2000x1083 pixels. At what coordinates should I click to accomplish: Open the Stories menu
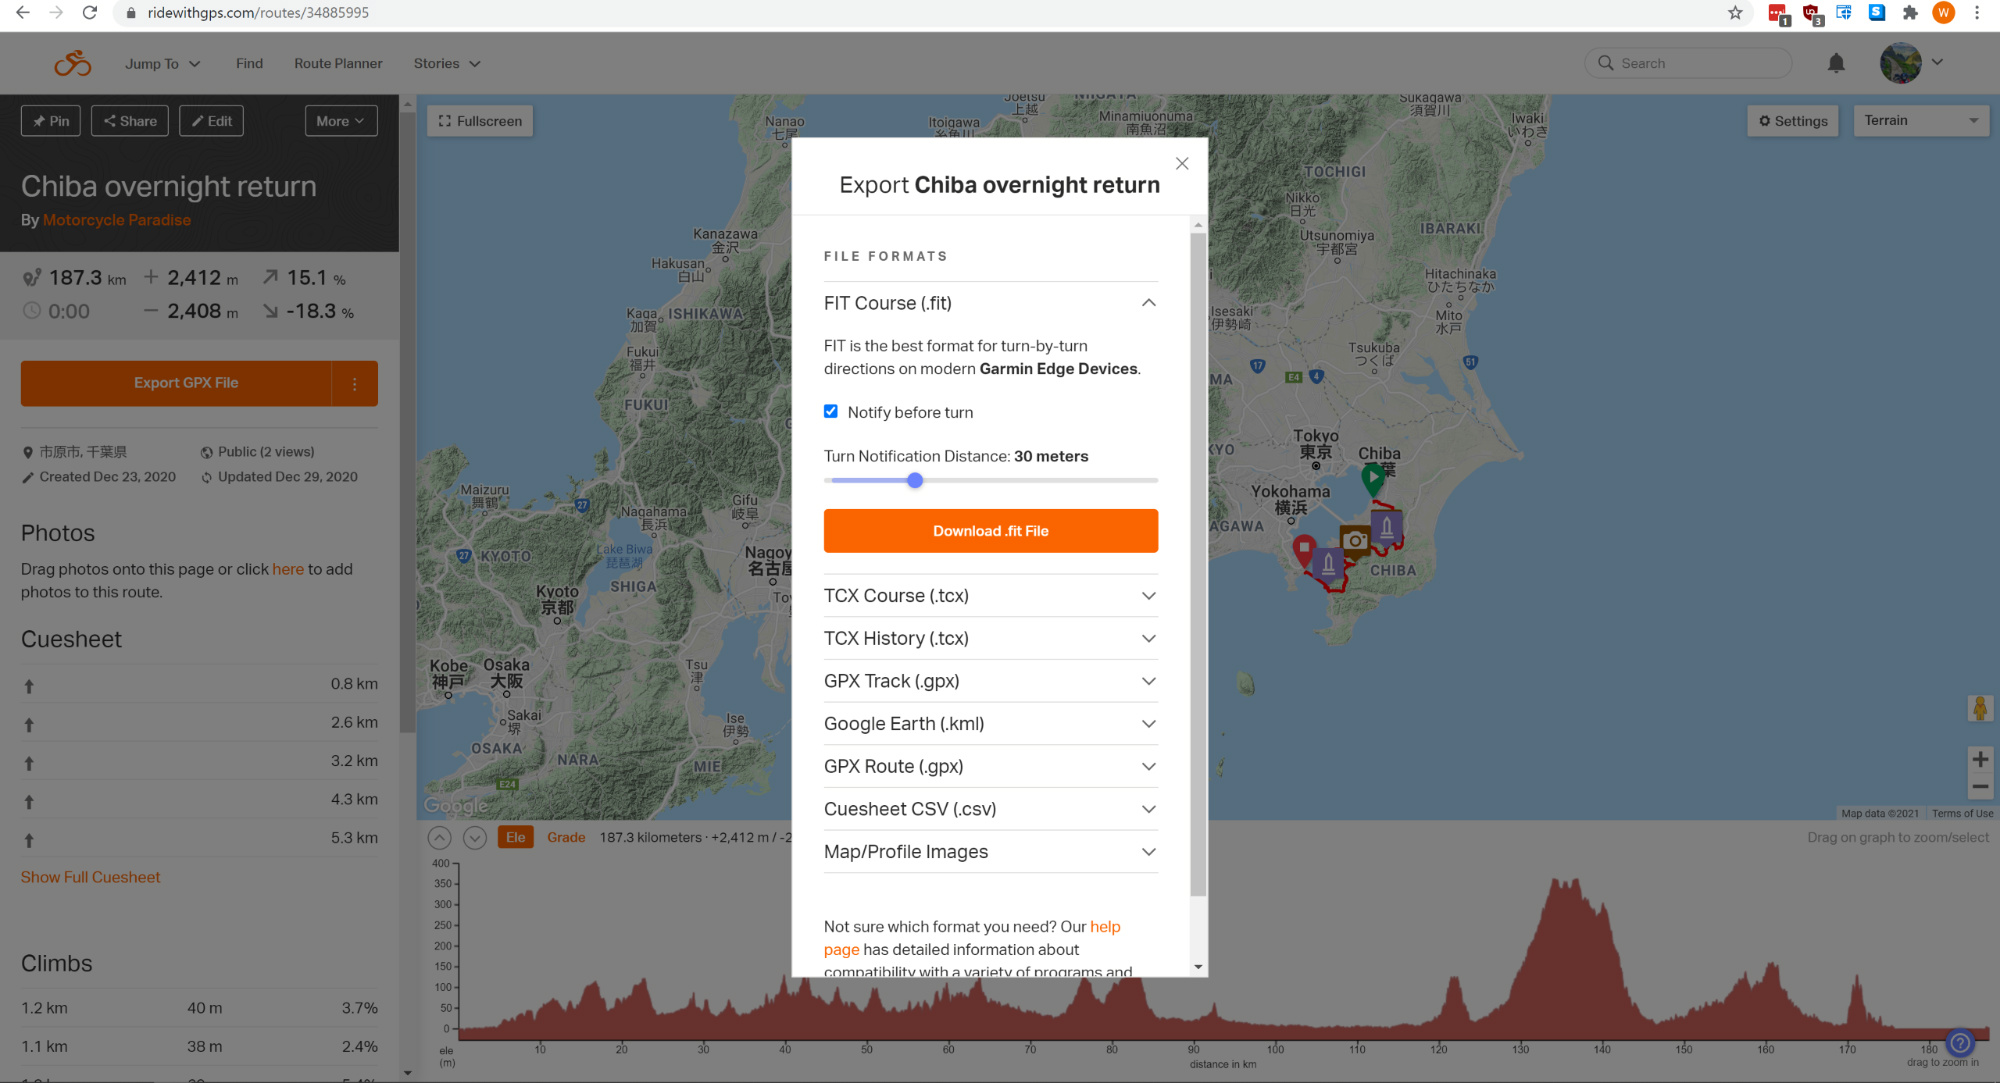[447, 63]
